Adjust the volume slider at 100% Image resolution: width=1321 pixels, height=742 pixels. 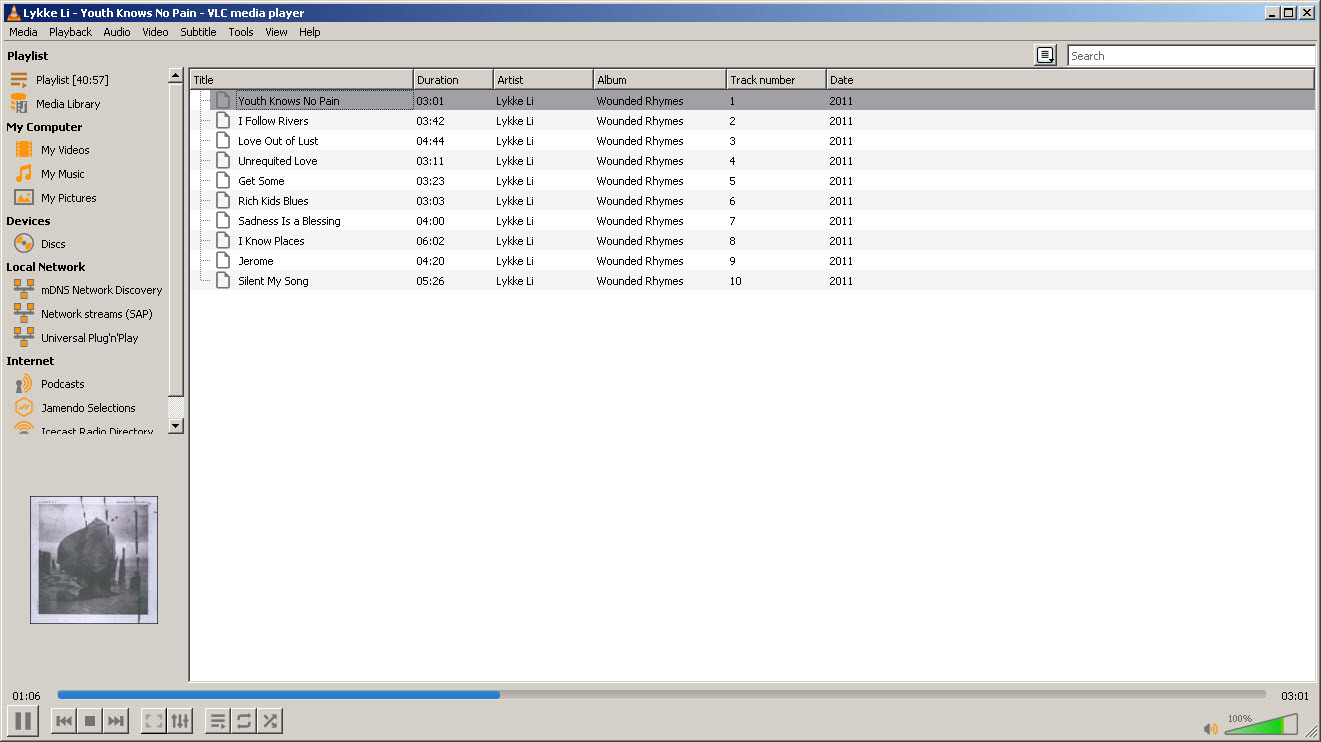click(1261, 725)
